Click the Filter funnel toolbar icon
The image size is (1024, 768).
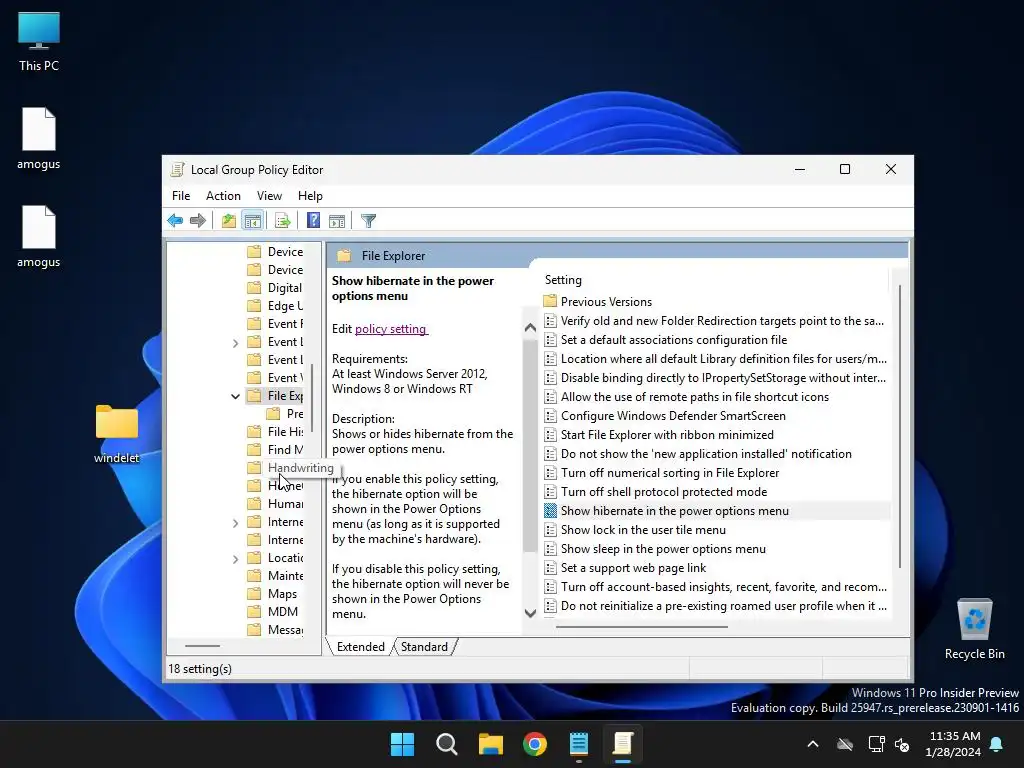[368, 221]
